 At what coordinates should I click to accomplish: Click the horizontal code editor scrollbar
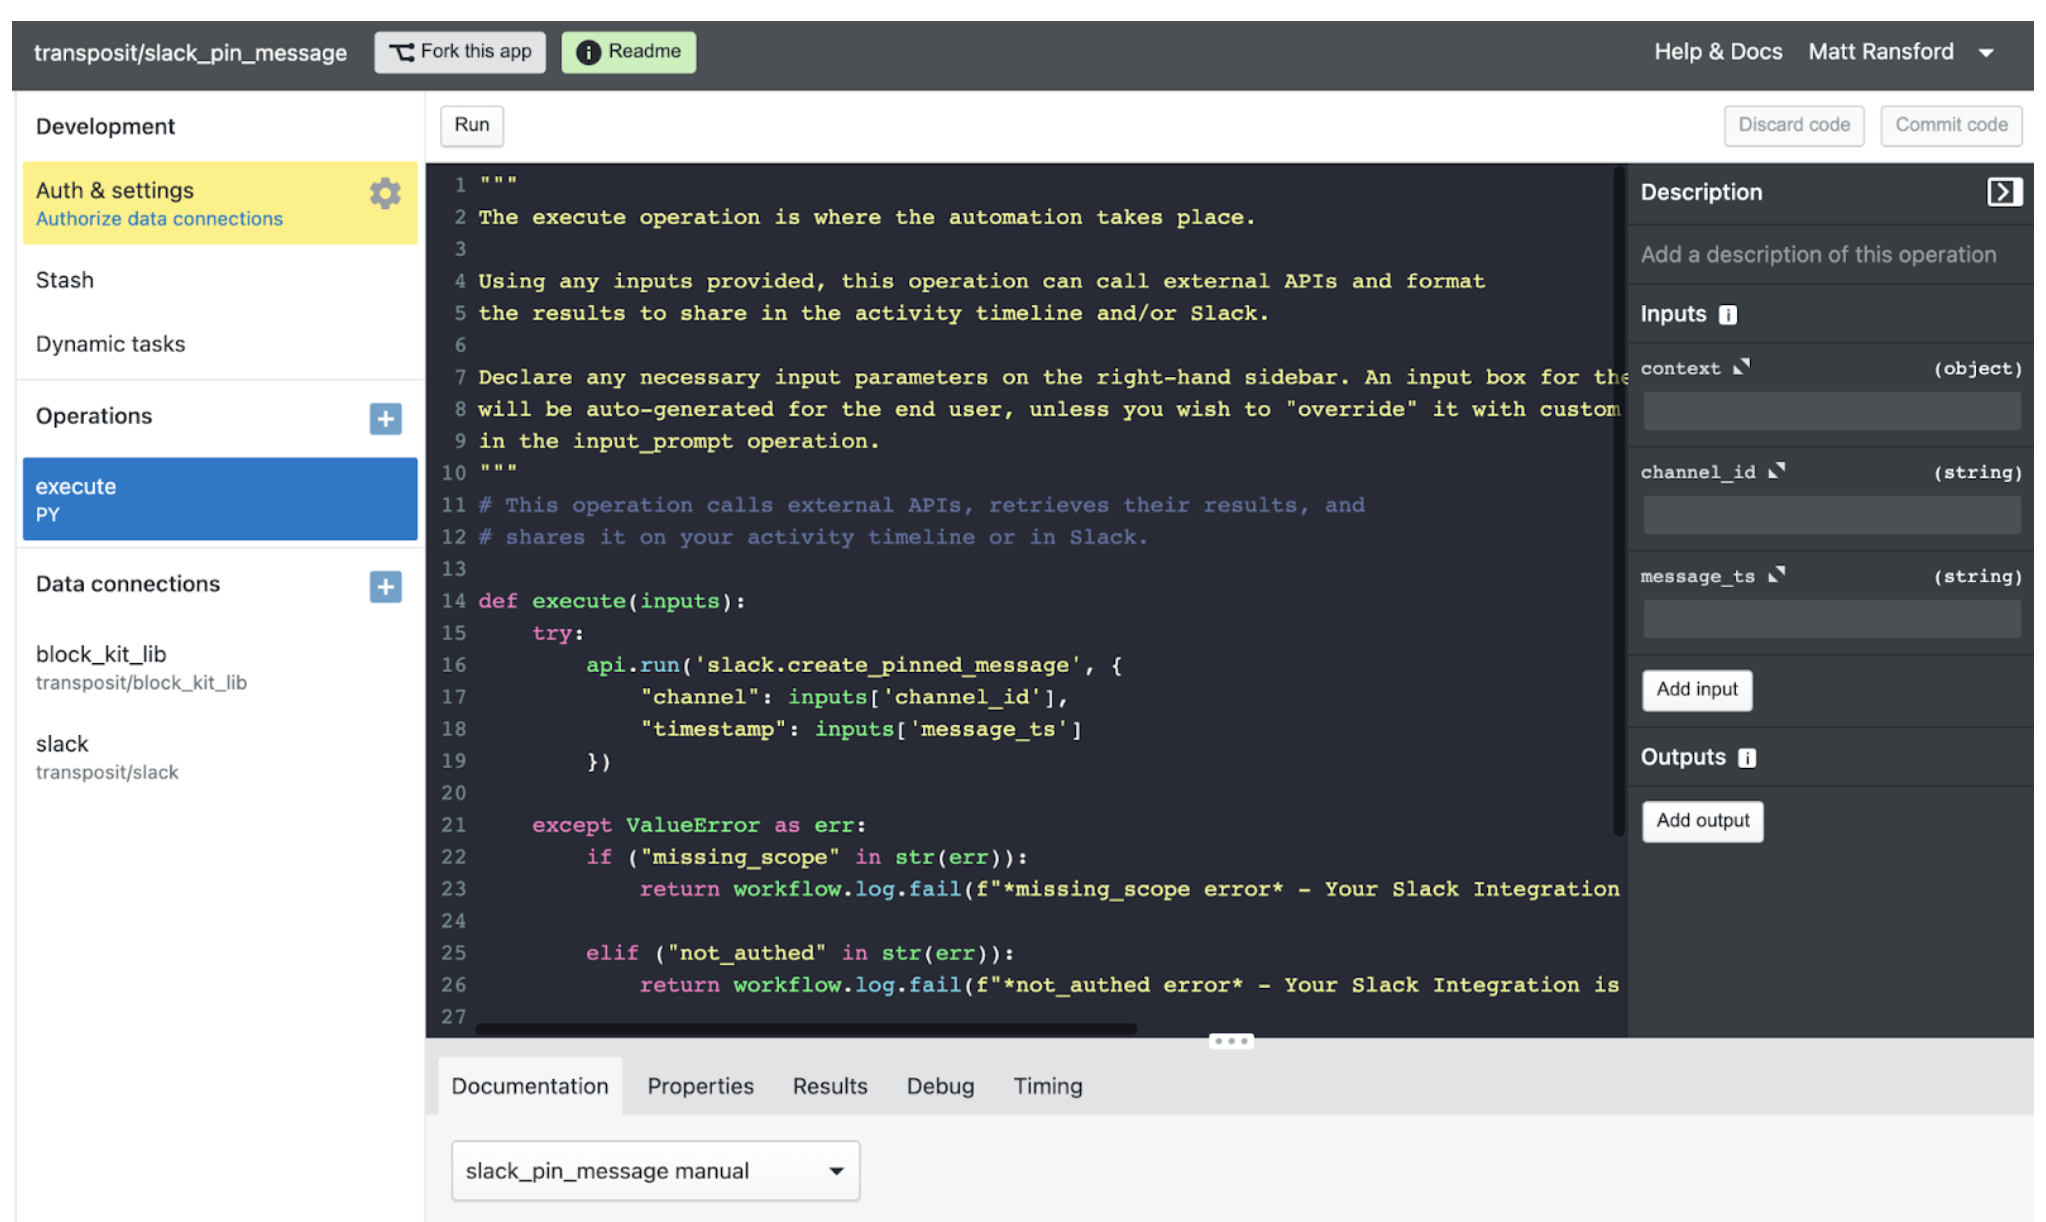click(806, 1028)
